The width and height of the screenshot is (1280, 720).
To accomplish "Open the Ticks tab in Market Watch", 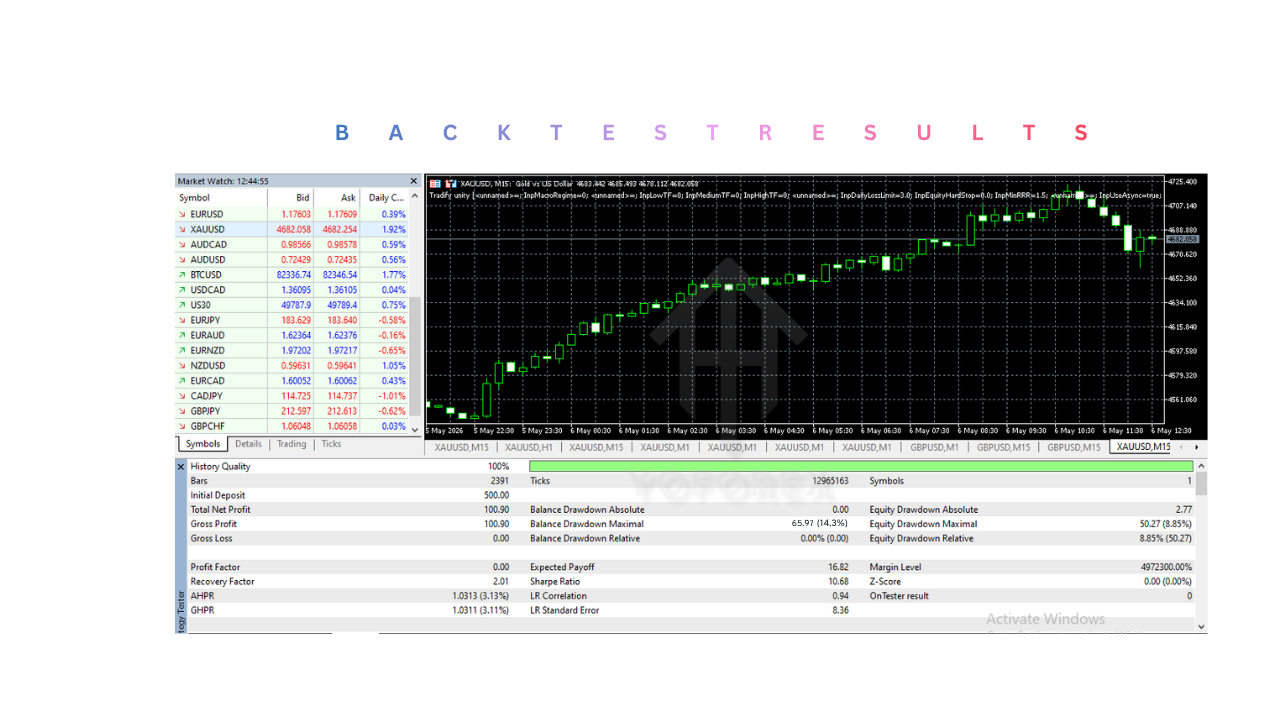I will 331,444.
